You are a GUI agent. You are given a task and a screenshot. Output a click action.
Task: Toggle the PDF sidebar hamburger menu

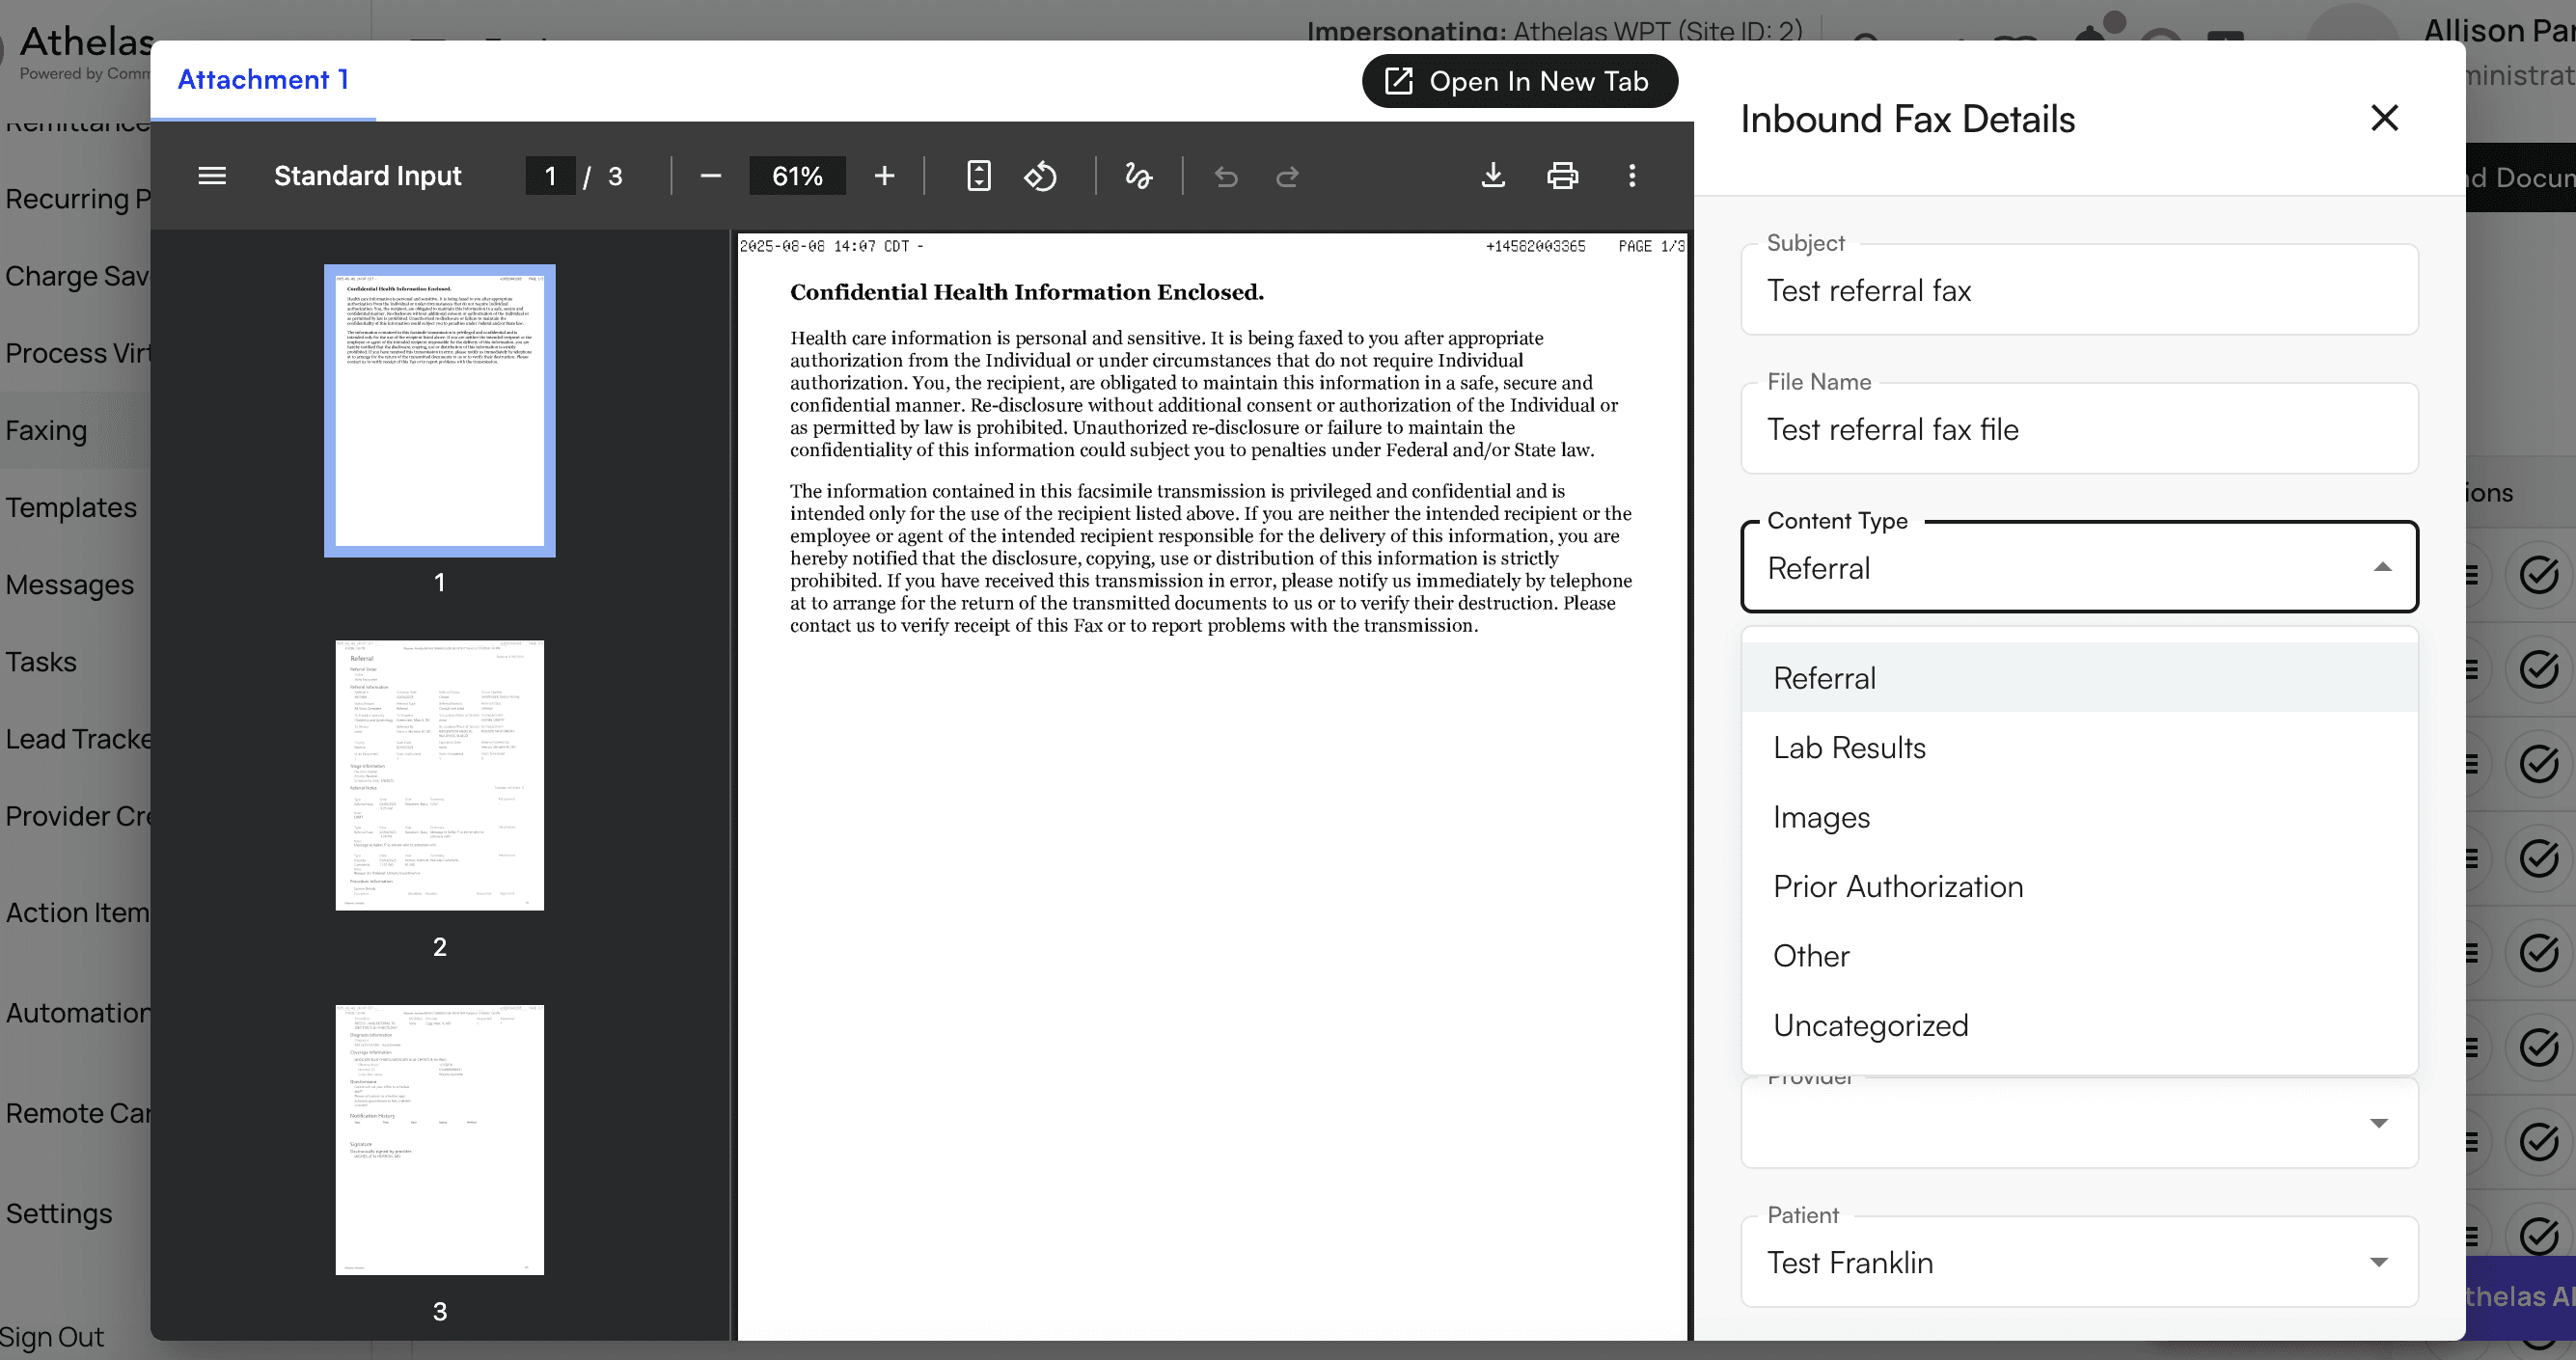coord(212,176)
